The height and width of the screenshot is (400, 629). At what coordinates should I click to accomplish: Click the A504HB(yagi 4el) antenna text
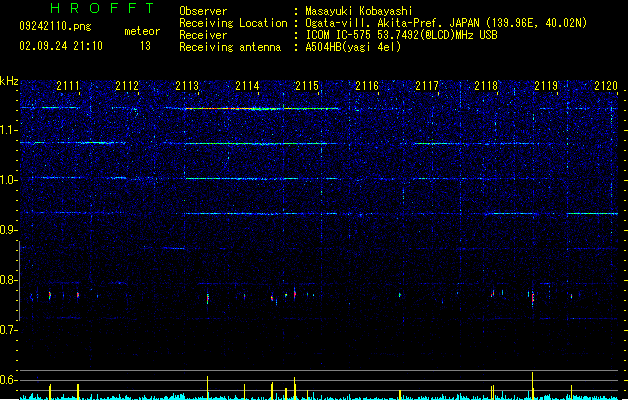353,47
